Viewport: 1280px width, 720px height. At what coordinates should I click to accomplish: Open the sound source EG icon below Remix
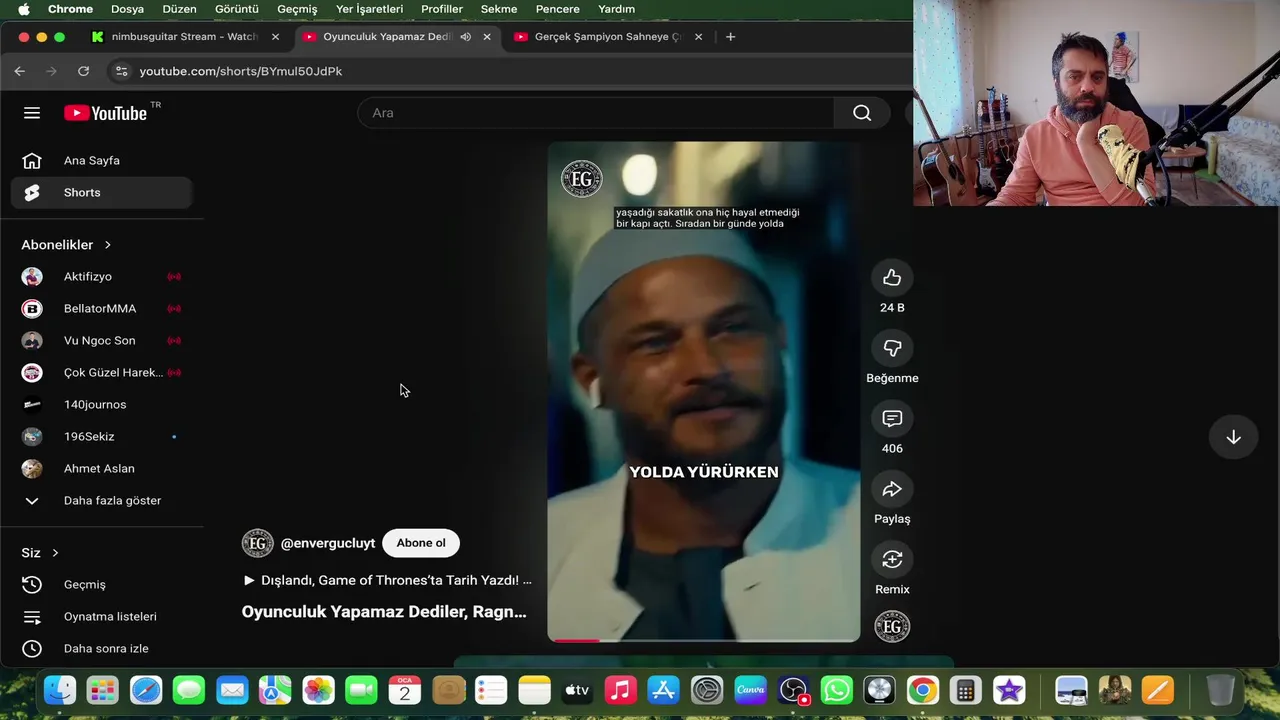pos(892,626)
